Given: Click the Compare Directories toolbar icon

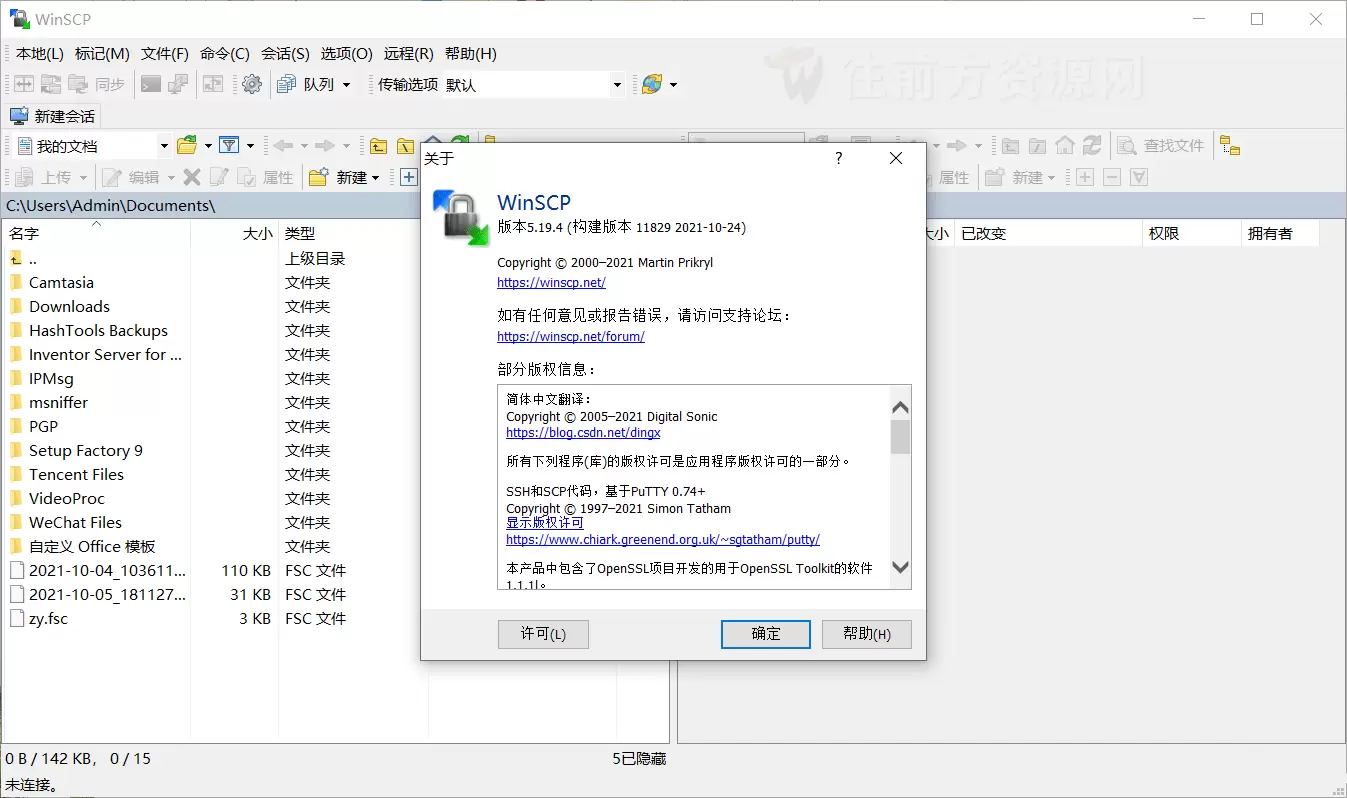Looking at the screenshot, I should [x=23, y=85].
